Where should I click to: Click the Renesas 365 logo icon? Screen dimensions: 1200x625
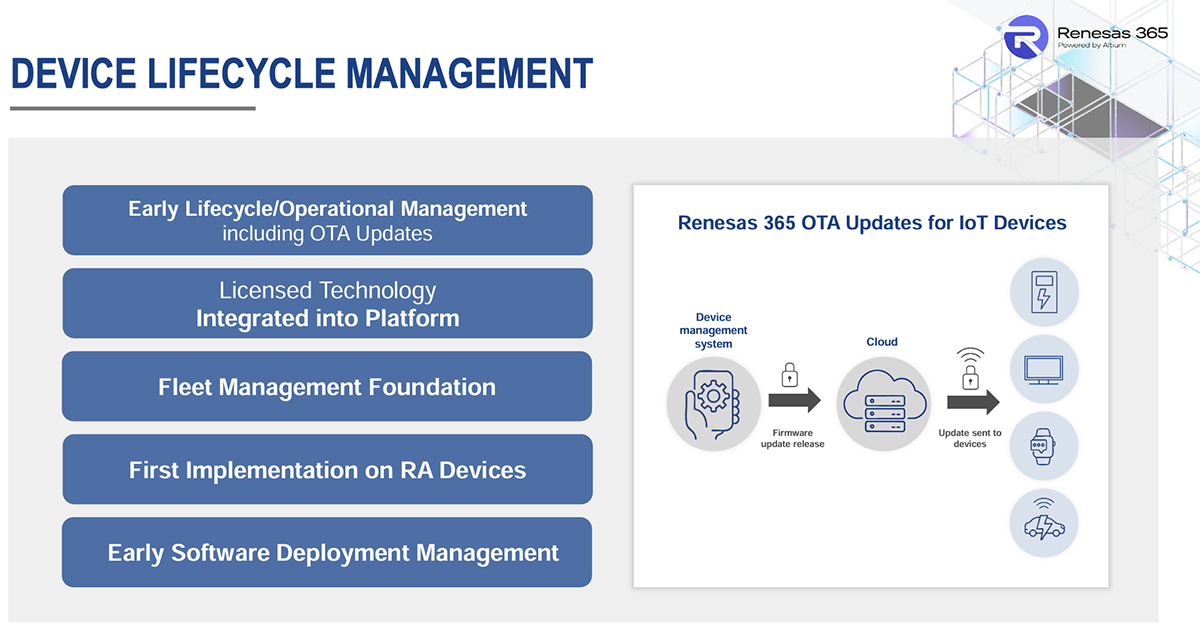1026,40
